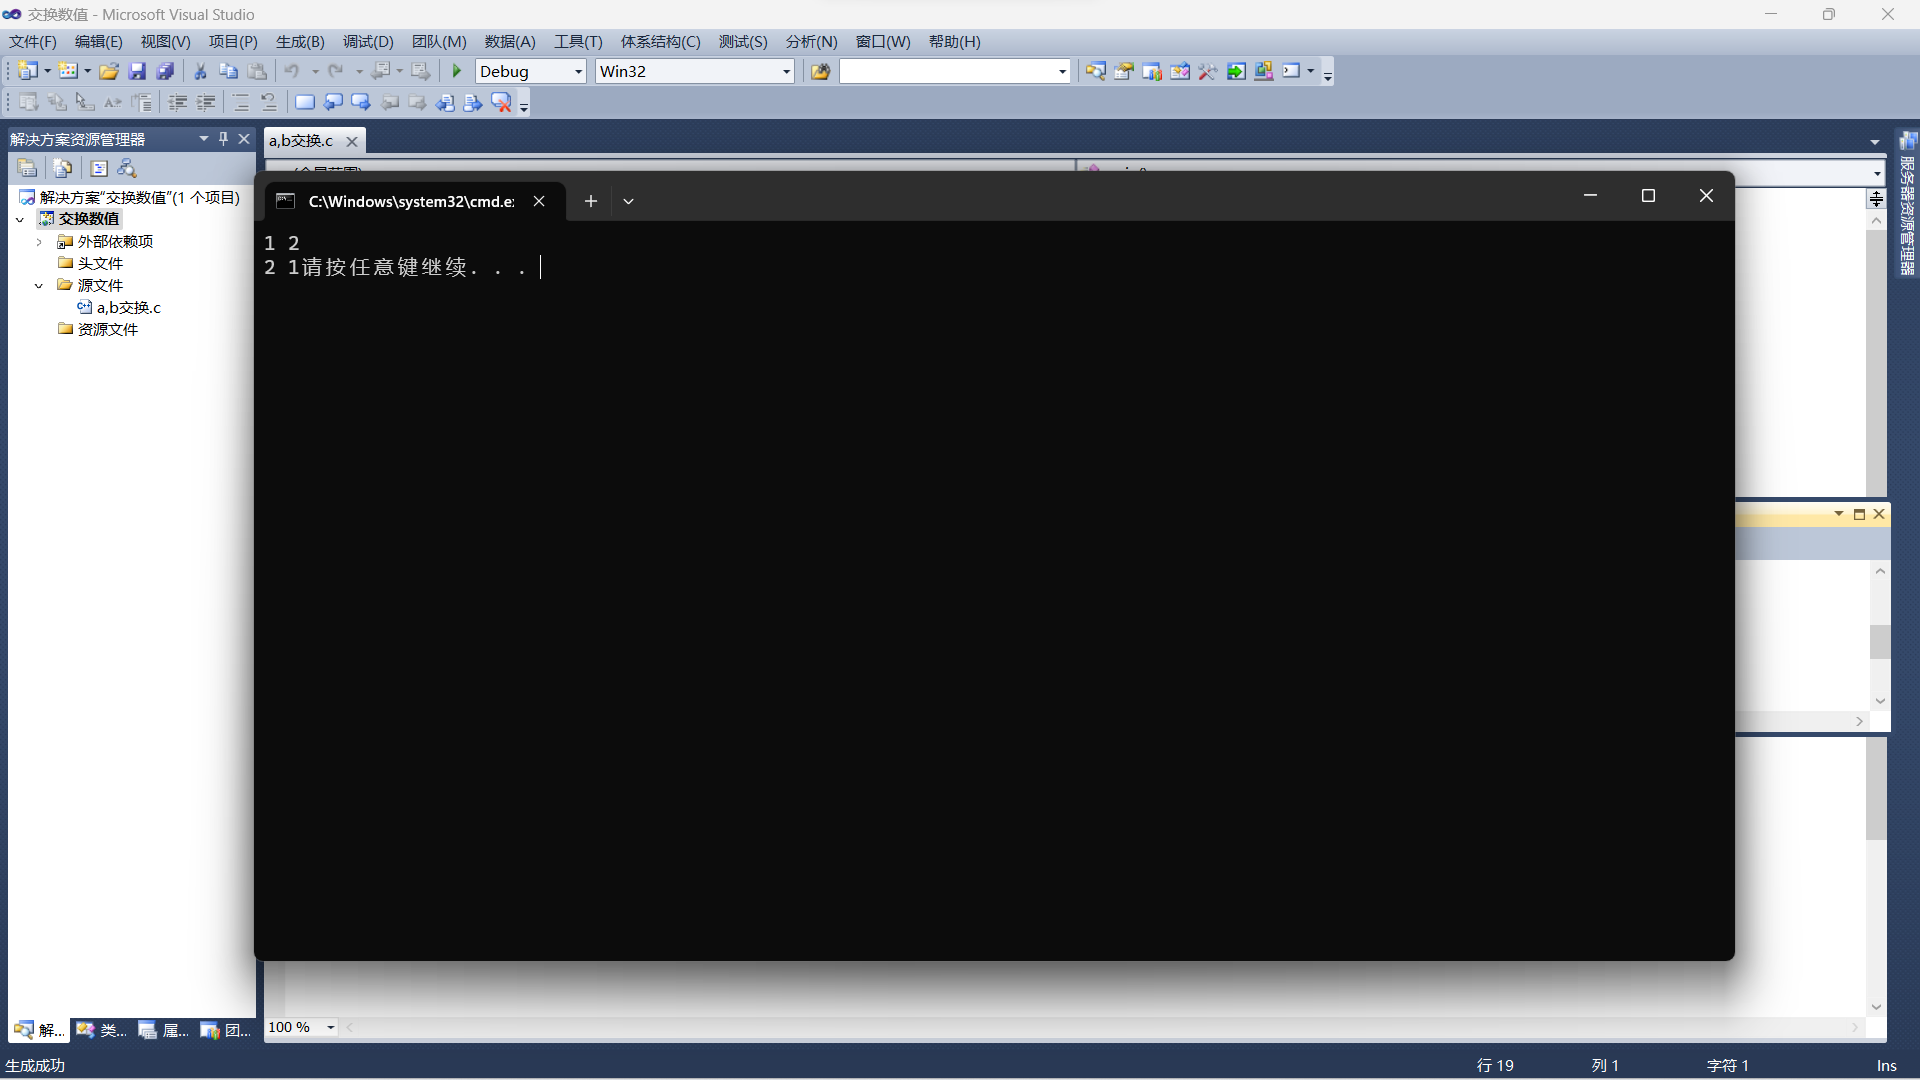Select a,b交换.c file in Solution Explorer

pyautogui.click(x=128, y=307)
